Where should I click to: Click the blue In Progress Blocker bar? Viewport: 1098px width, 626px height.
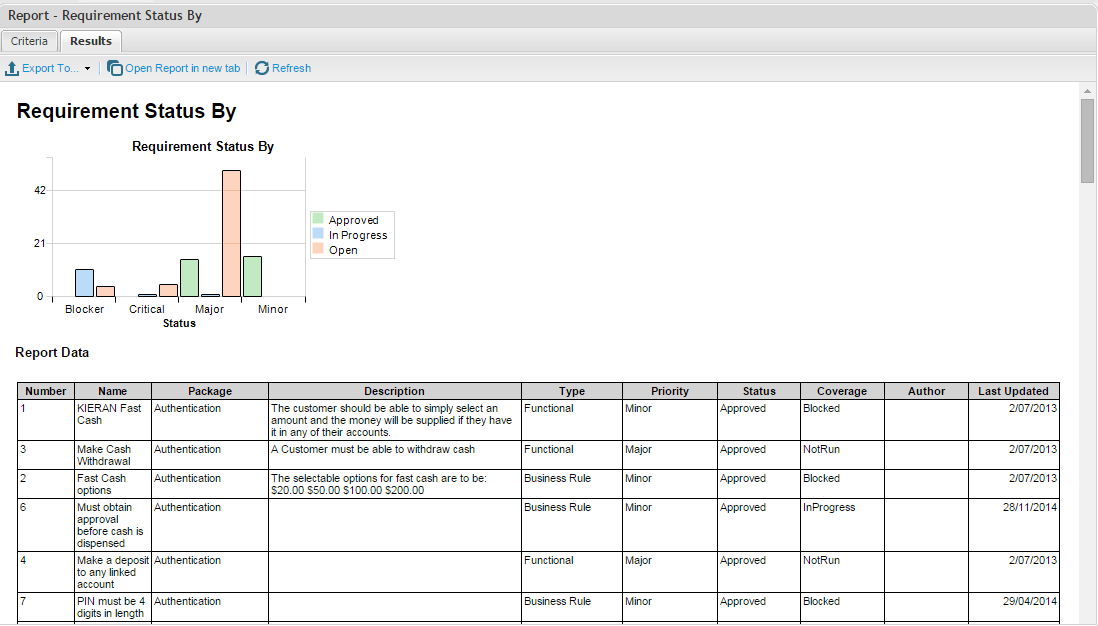click(x=85, y=283)
